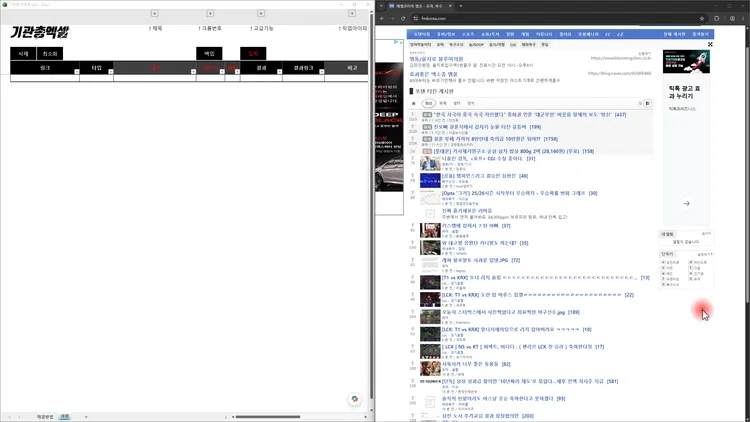Select the circled 최신 sort option
Viewport: 750px width, 422px height.
pyautogui.click(x=429, y=103)
